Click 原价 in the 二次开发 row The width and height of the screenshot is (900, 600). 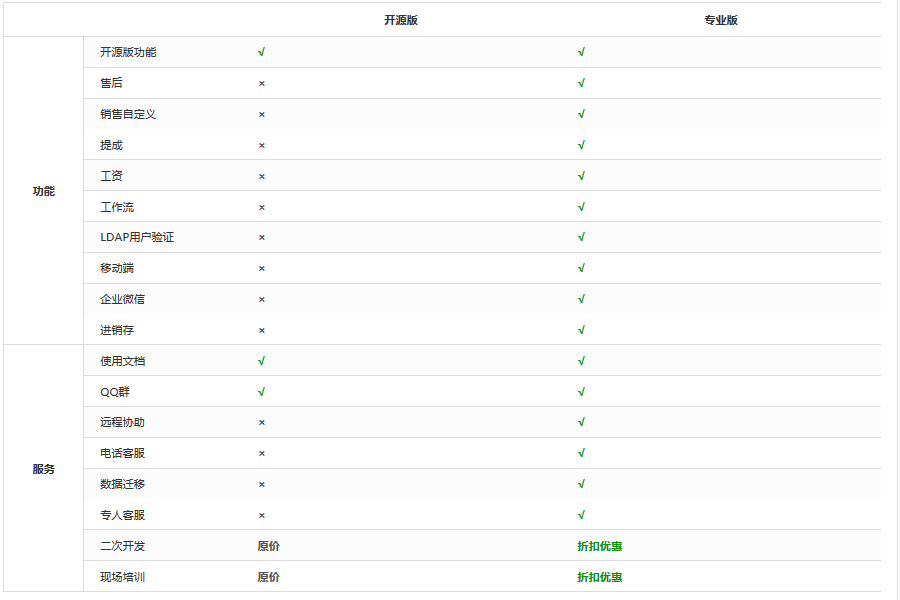[268, 546]
